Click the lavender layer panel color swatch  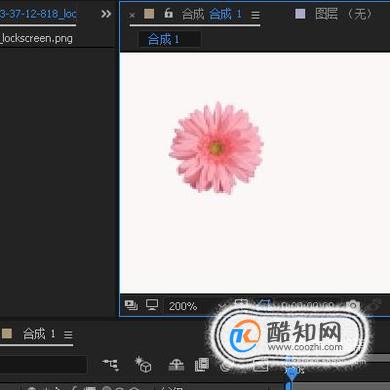(x=300, y=14)
